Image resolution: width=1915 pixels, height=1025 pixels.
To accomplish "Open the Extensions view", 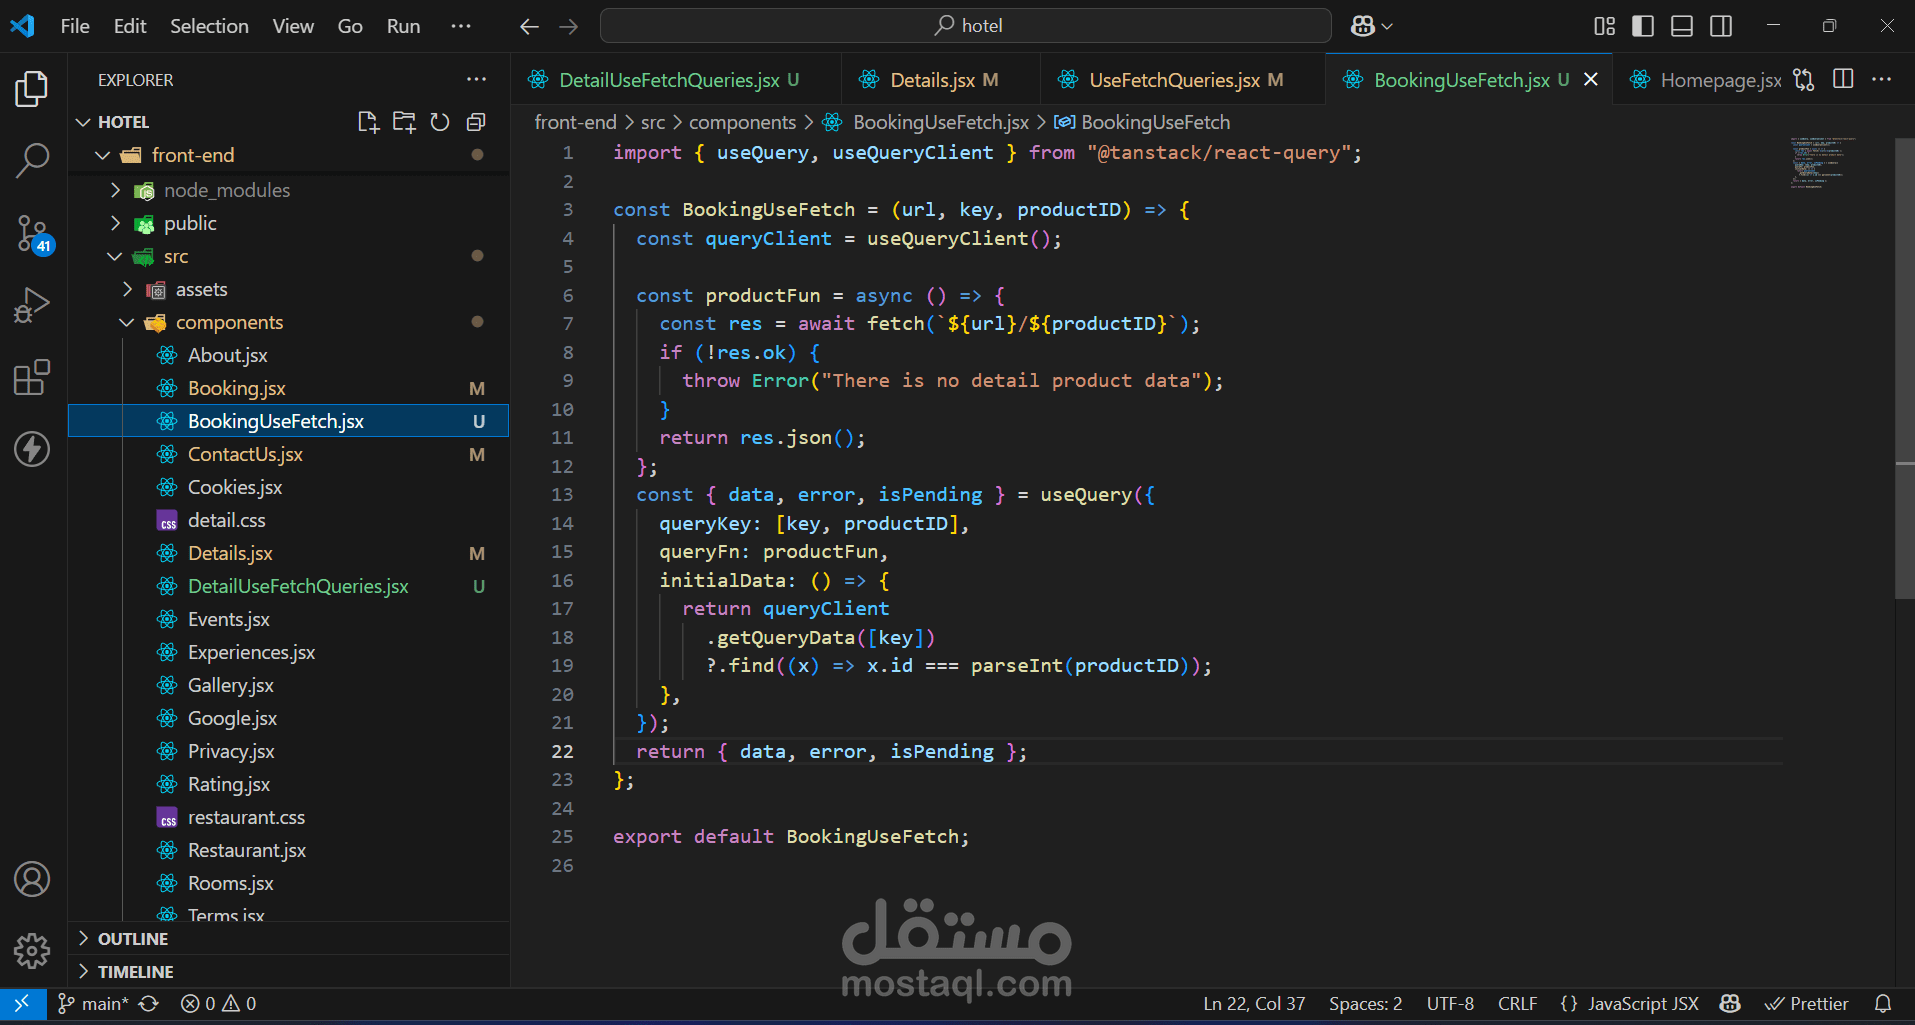I will pos(32,378).
